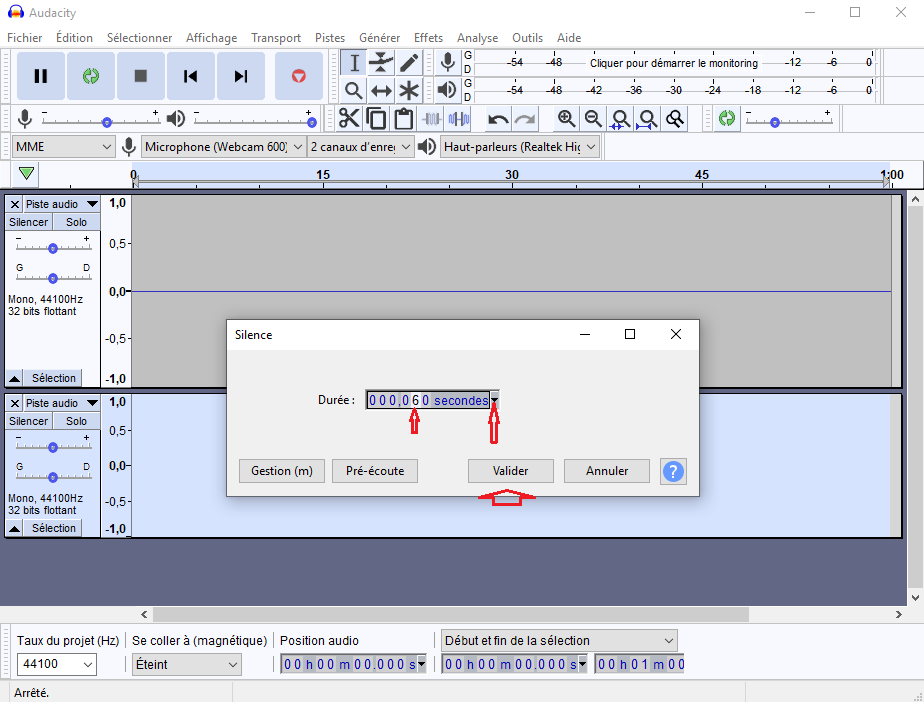
Task: Expand the duration format arrow next to secondes
Action: point(494,400)
